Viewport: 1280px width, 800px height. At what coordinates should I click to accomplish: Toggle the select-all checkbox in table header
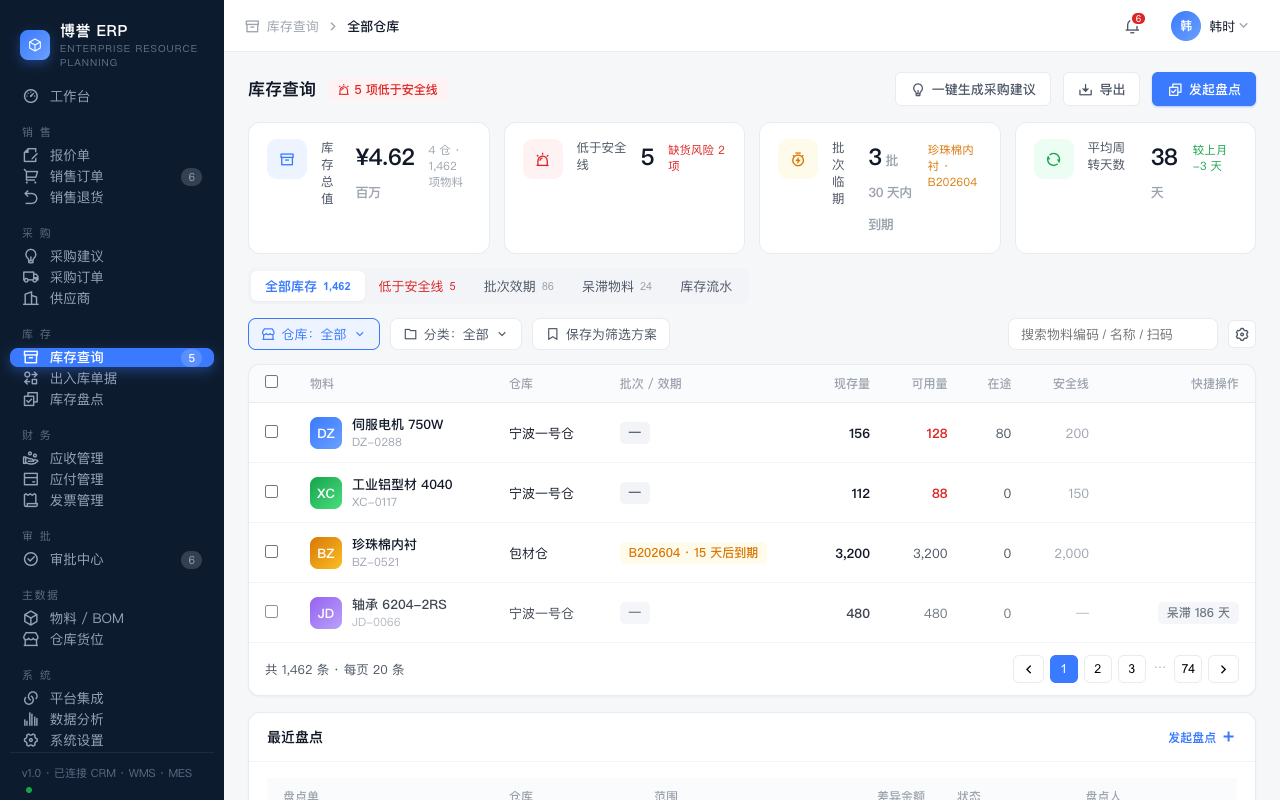[271, 381]
